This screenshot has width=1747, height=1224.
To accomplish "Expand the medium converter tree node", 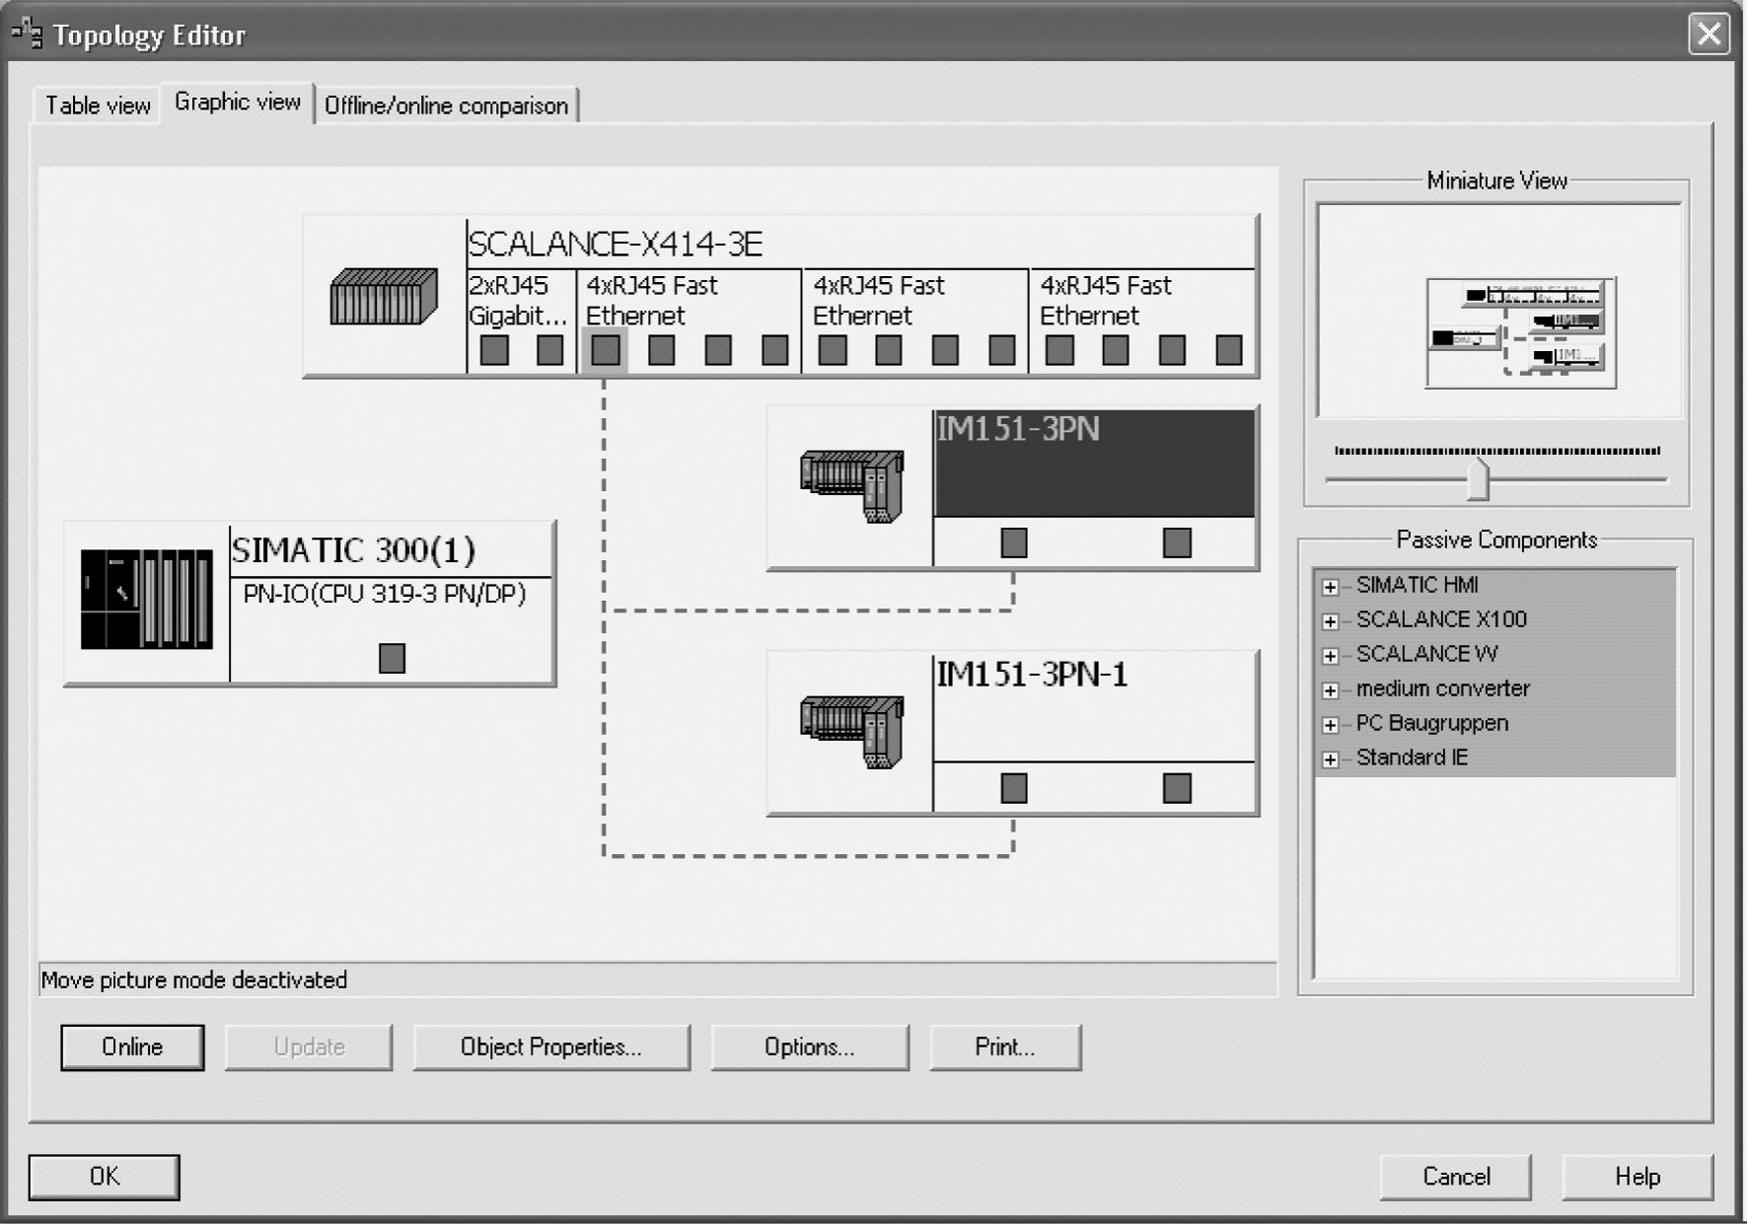I will (1330, 690).
